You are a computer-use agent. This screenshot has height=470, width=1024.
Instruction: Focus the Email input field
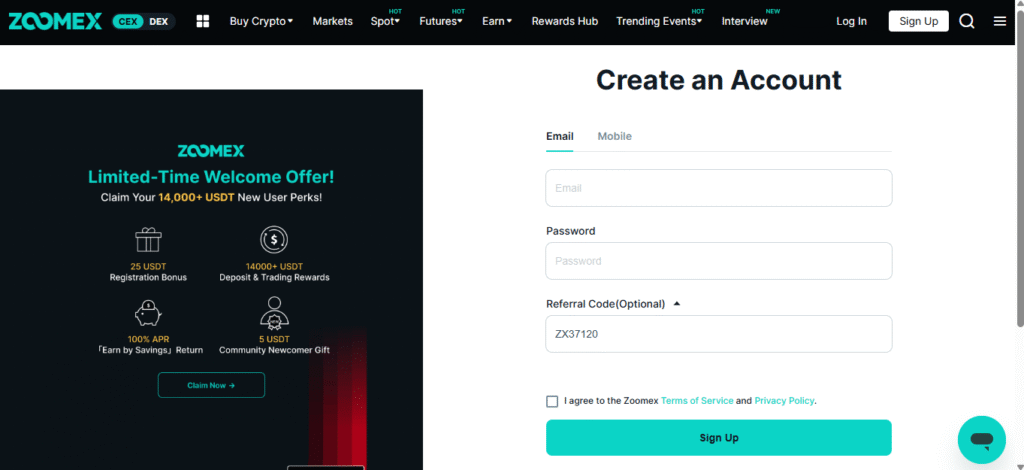[x=718, y=188]
